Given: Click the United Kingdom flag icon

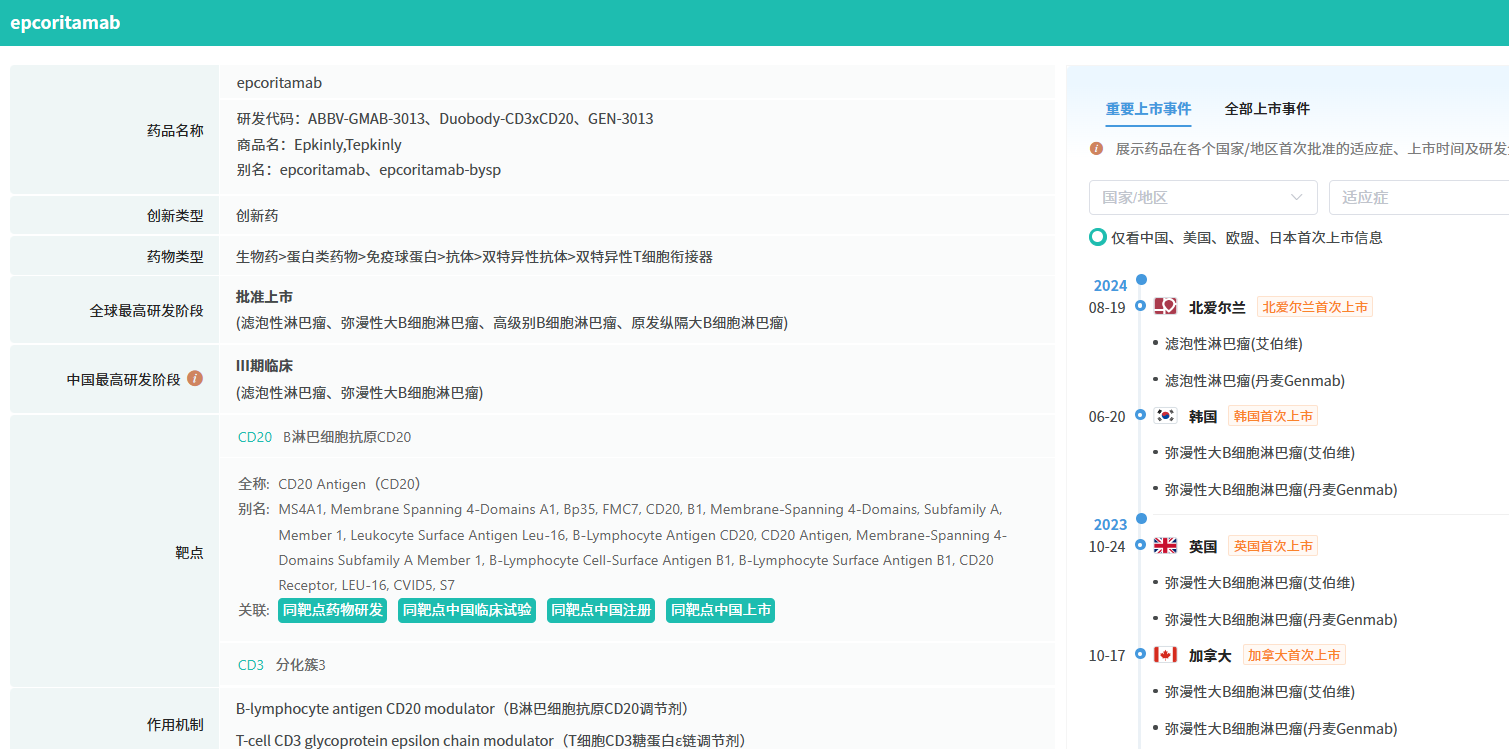Looking at the screenshot, I should [x=1165, y=546].
